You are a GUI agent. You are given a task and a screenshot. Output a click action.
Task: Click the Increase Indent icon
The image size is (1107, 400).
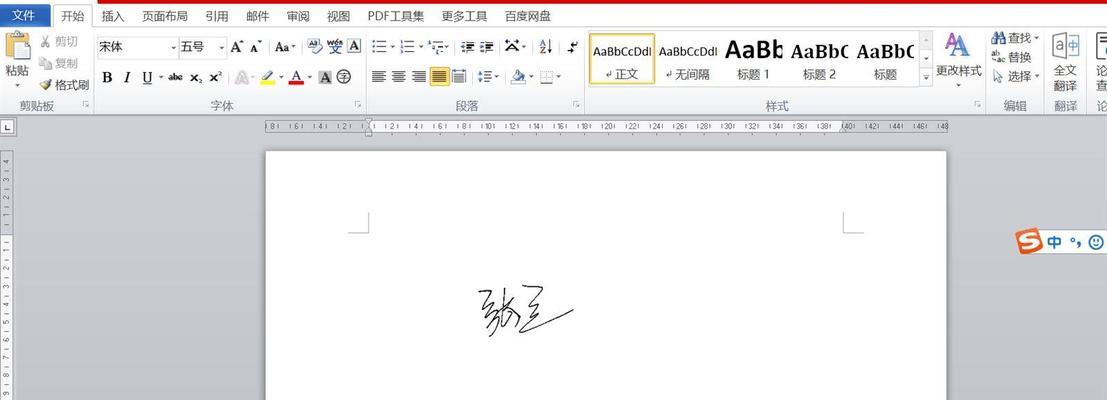click(x=486, y=47)
